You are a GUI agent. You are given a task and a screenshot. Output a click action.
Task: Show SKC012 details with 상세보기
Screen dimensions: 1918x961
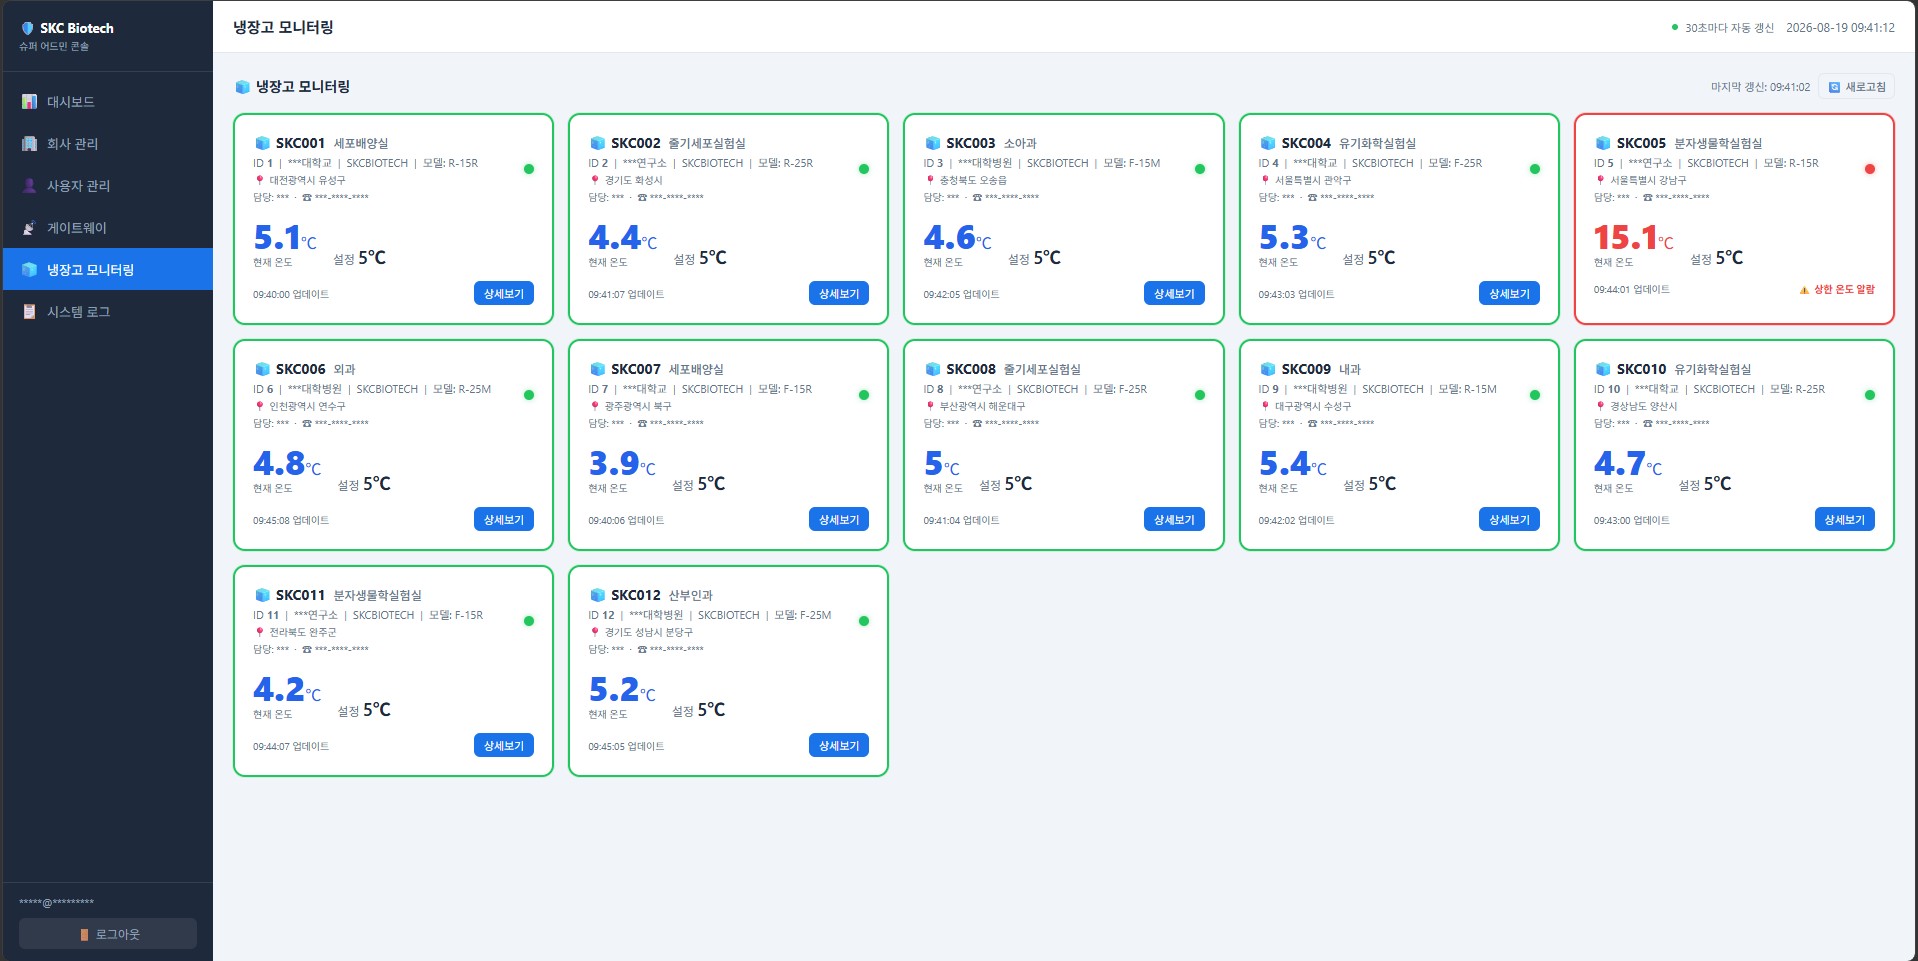coord(838,746)
